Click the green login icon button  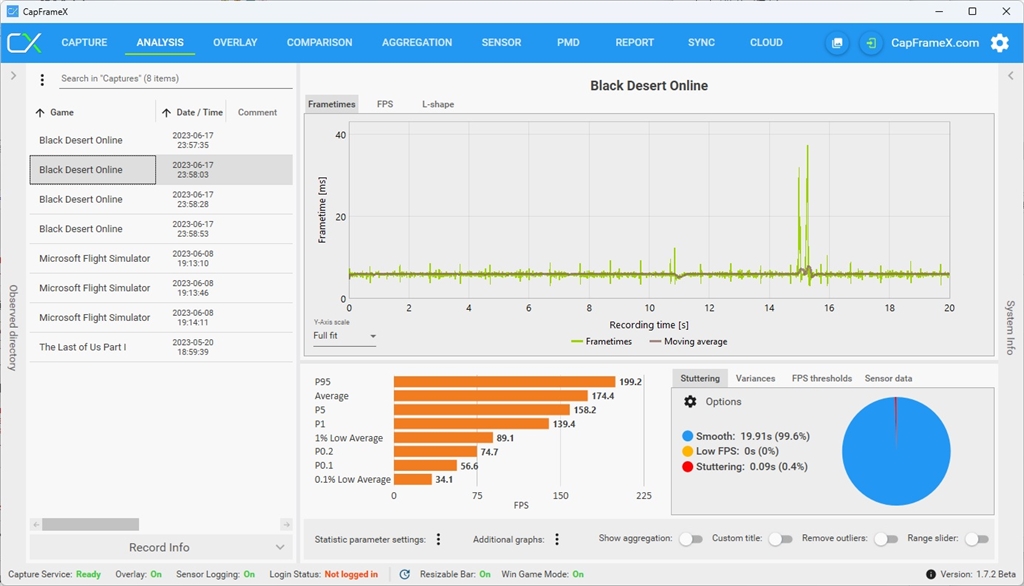pos(871,43)
